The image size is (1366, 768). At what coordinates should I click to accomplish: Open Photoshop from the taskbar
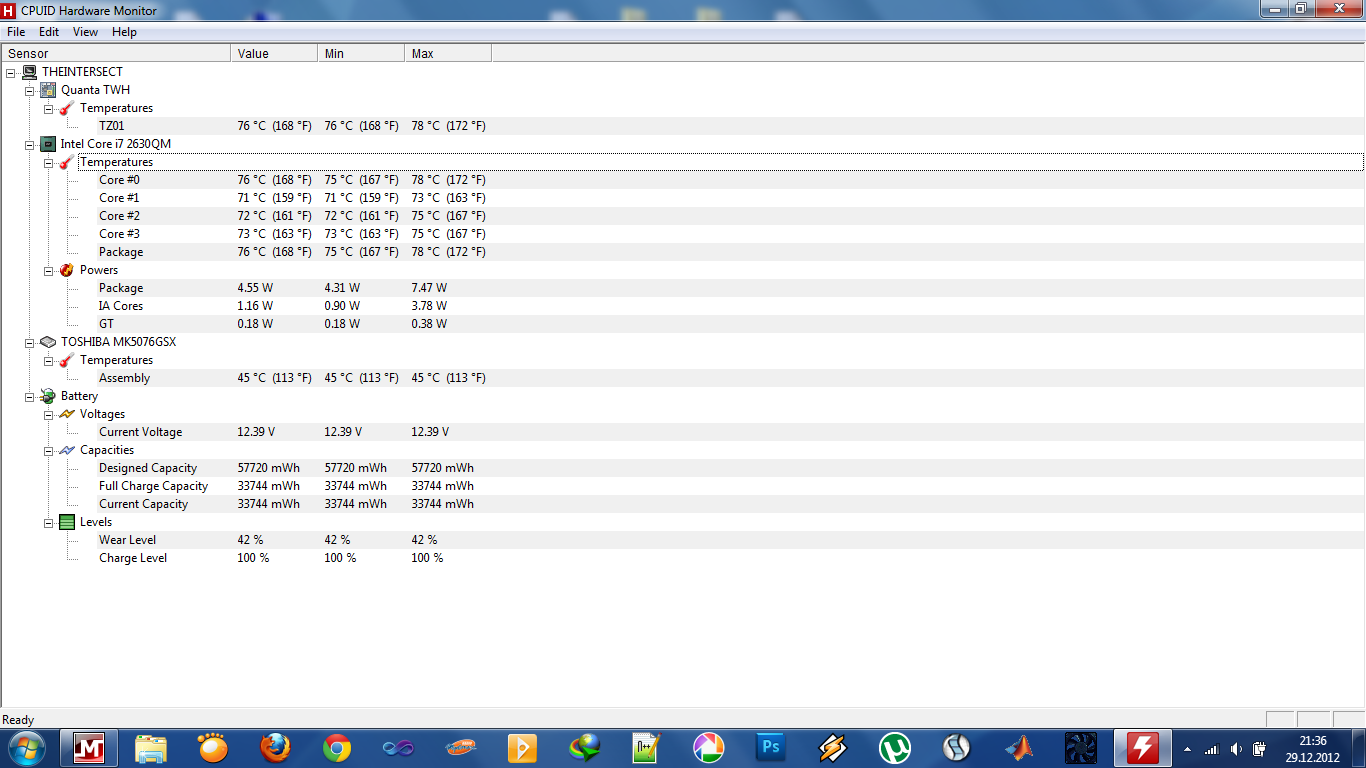pos(770,747)
